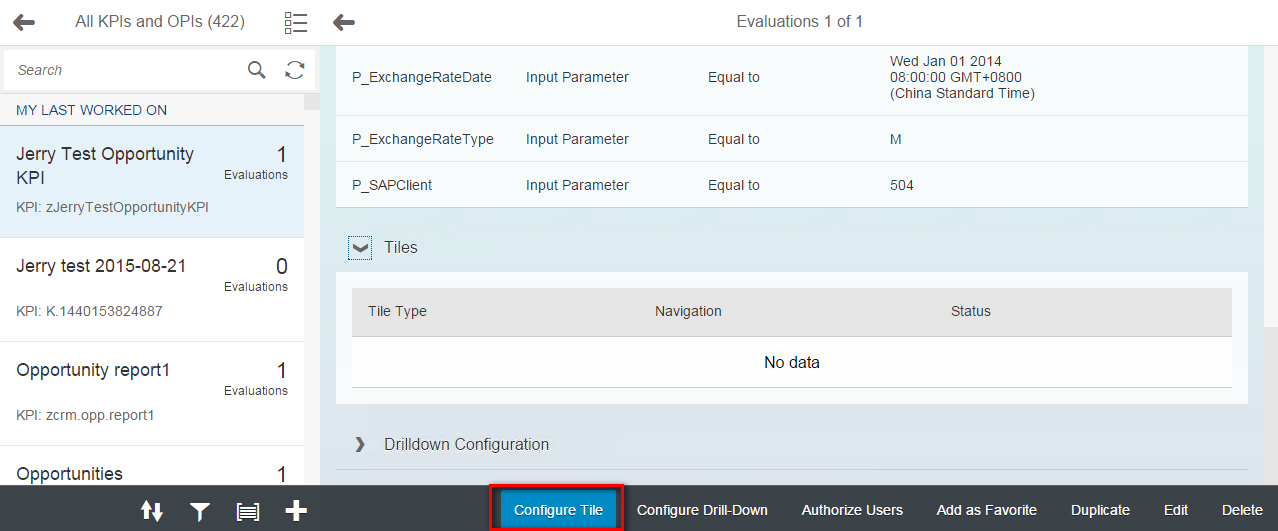Select the Jerry test 2015-08-21 entry
This screenshot has width=1278, height=531.
point(152,289)
